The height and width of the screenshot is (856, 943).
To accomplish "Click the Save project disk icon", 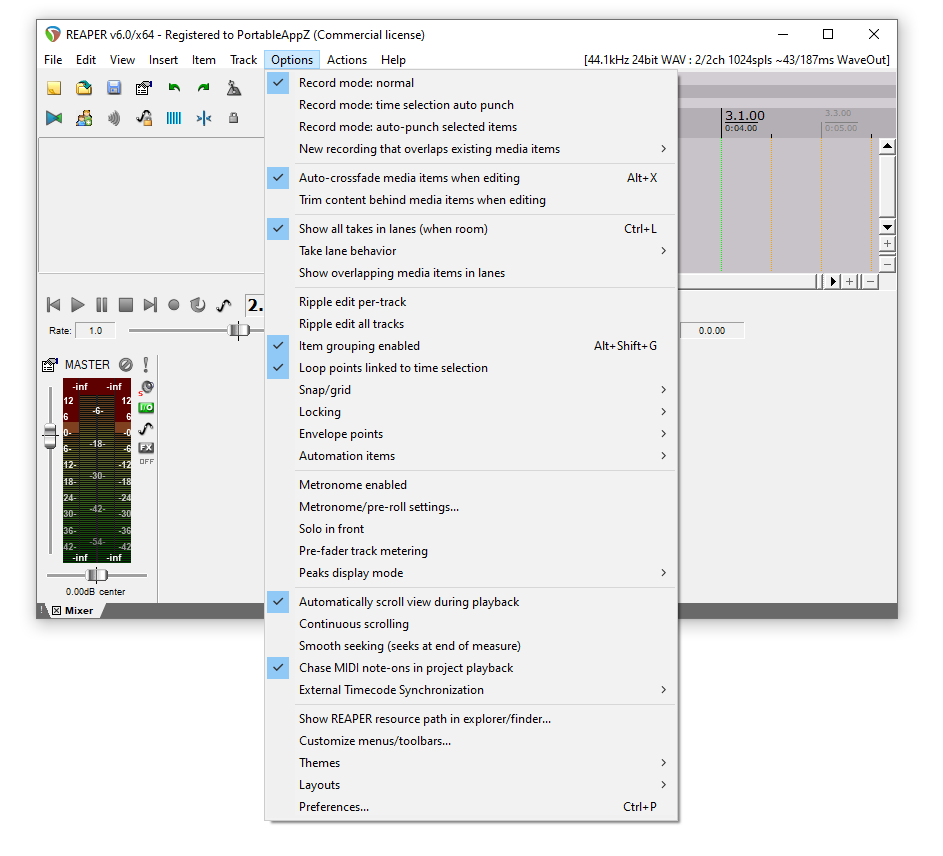I will [114, 88].
